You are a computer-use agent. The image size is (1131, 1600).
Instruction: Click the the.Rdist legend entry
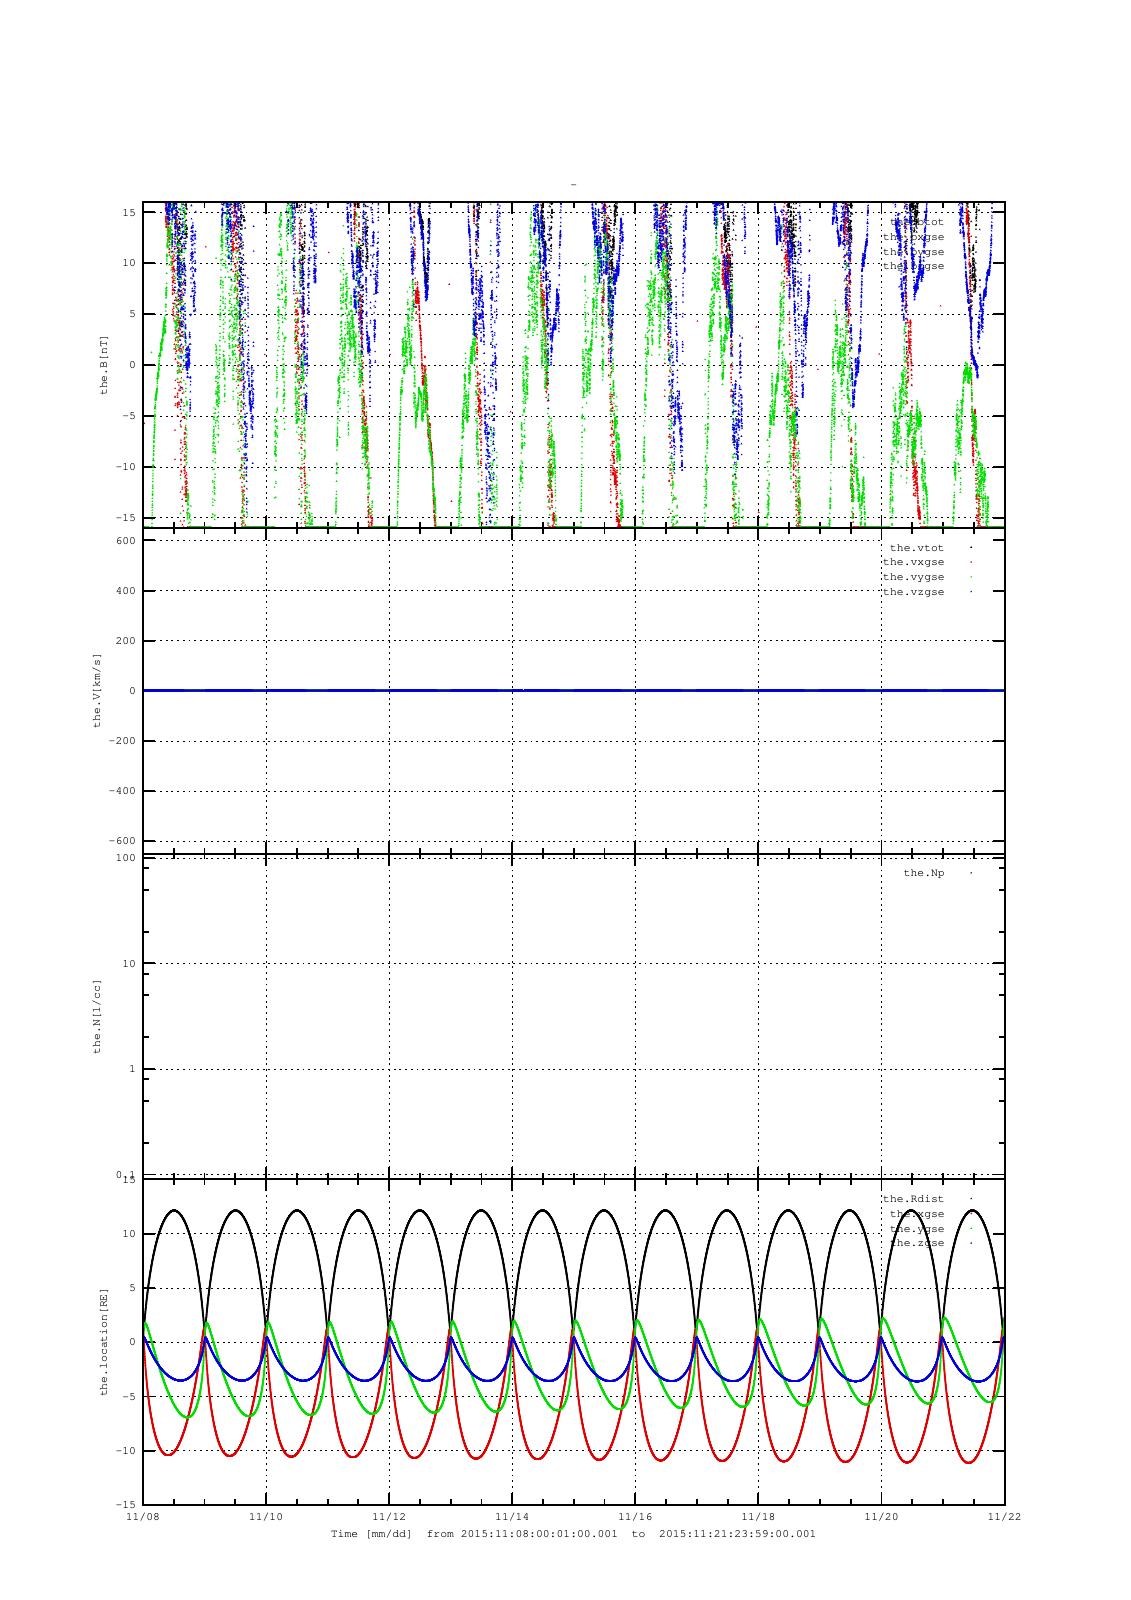pyautogui.click(x=913, y=1198)
